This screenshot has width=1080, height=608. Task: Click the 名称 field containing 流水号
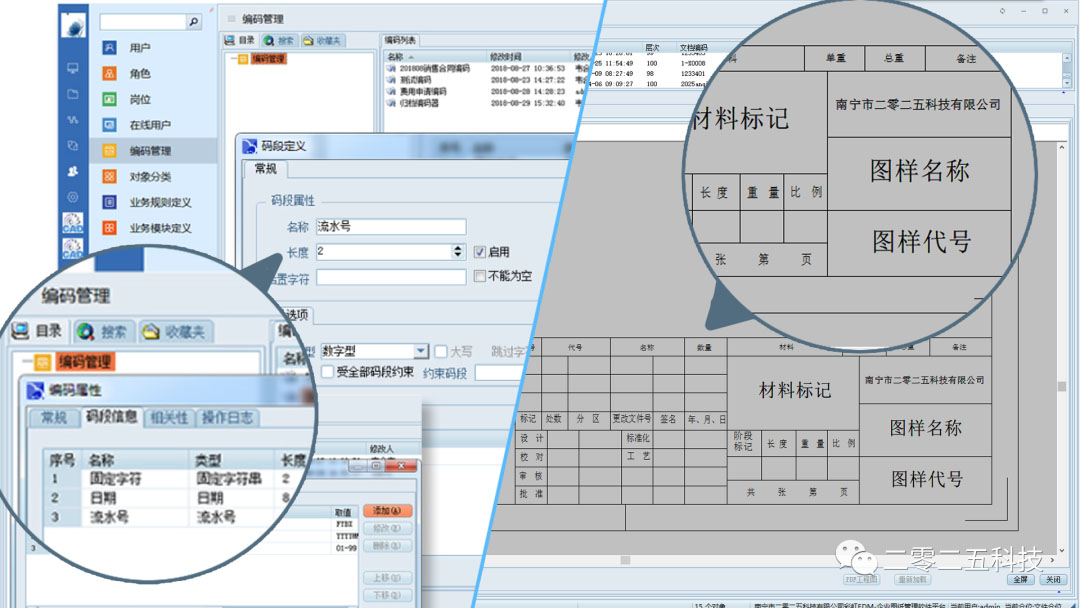pos(391,227)
